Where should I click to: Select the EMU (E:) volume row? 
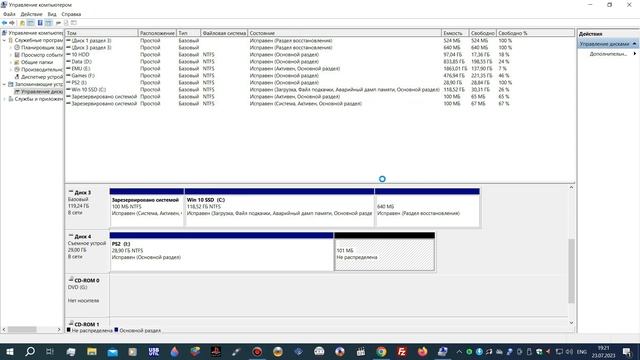click(x=290, y=68)
